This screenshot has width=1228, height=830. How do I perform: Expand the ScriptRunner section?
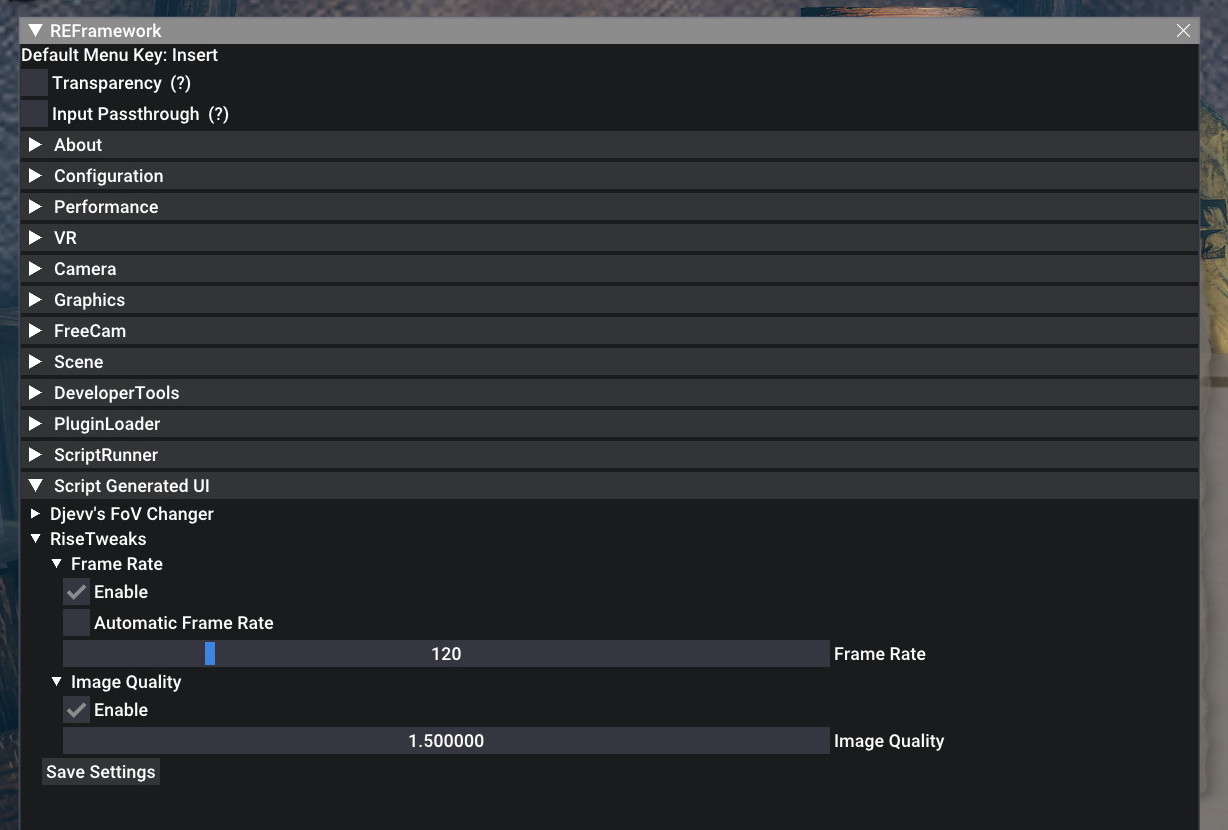point(609,455)
